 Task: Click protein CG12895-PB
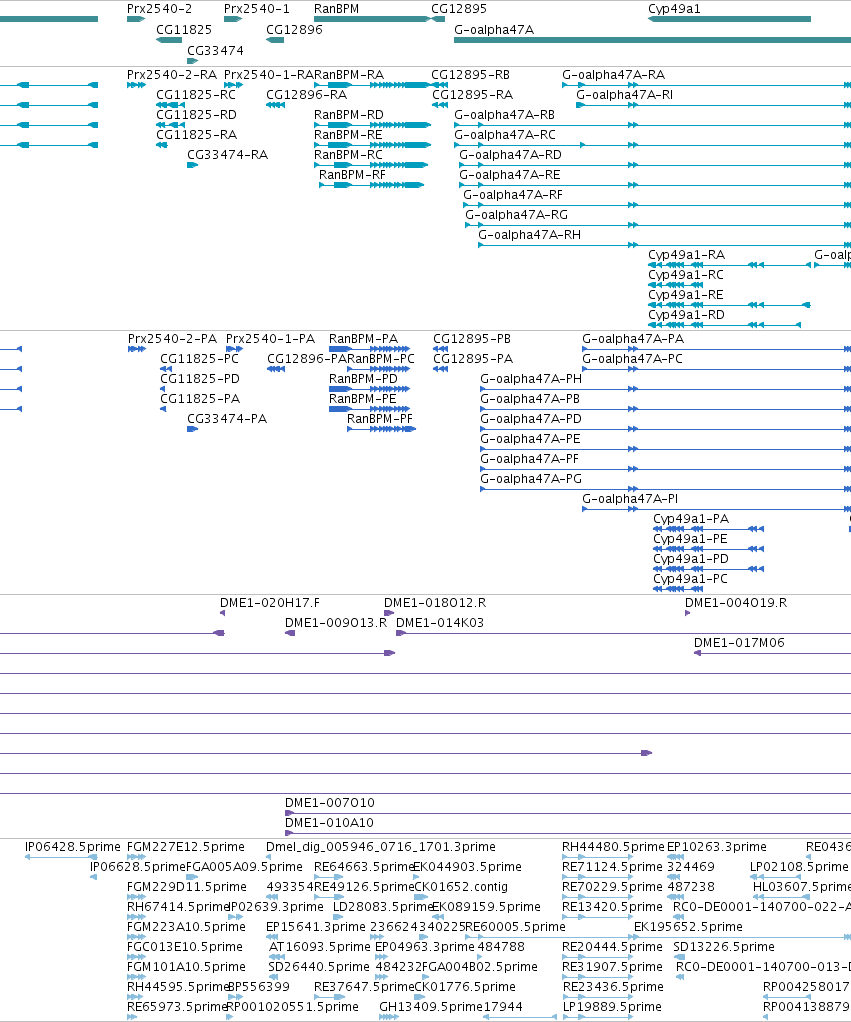[x=472, y=340]
